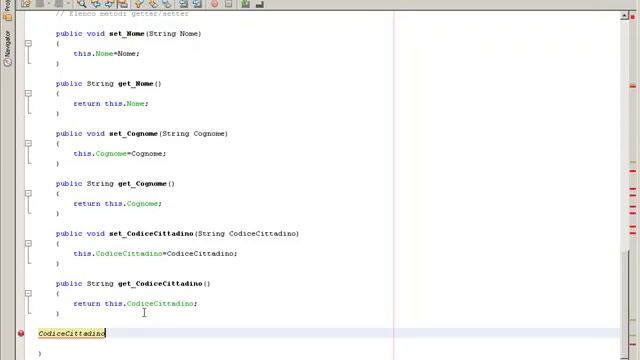Stop Macro Recording toolbar icon
This screenshot has height=360, width=640.
pyautogui.click(x=228, y=4)
